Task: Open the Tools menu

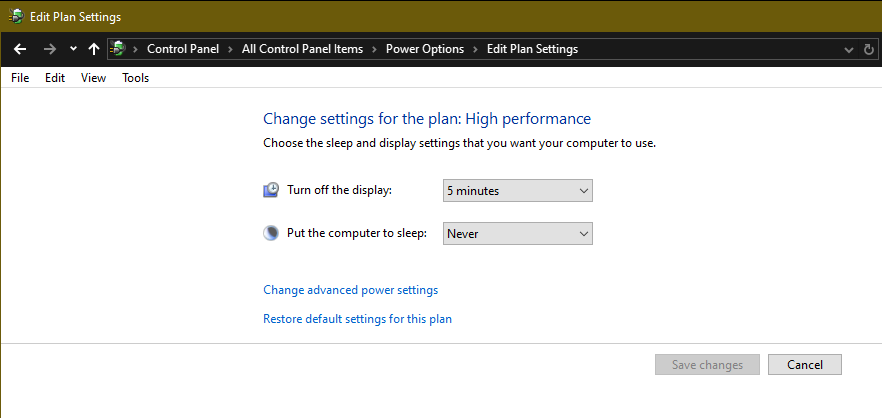Action: pos(135,78)
